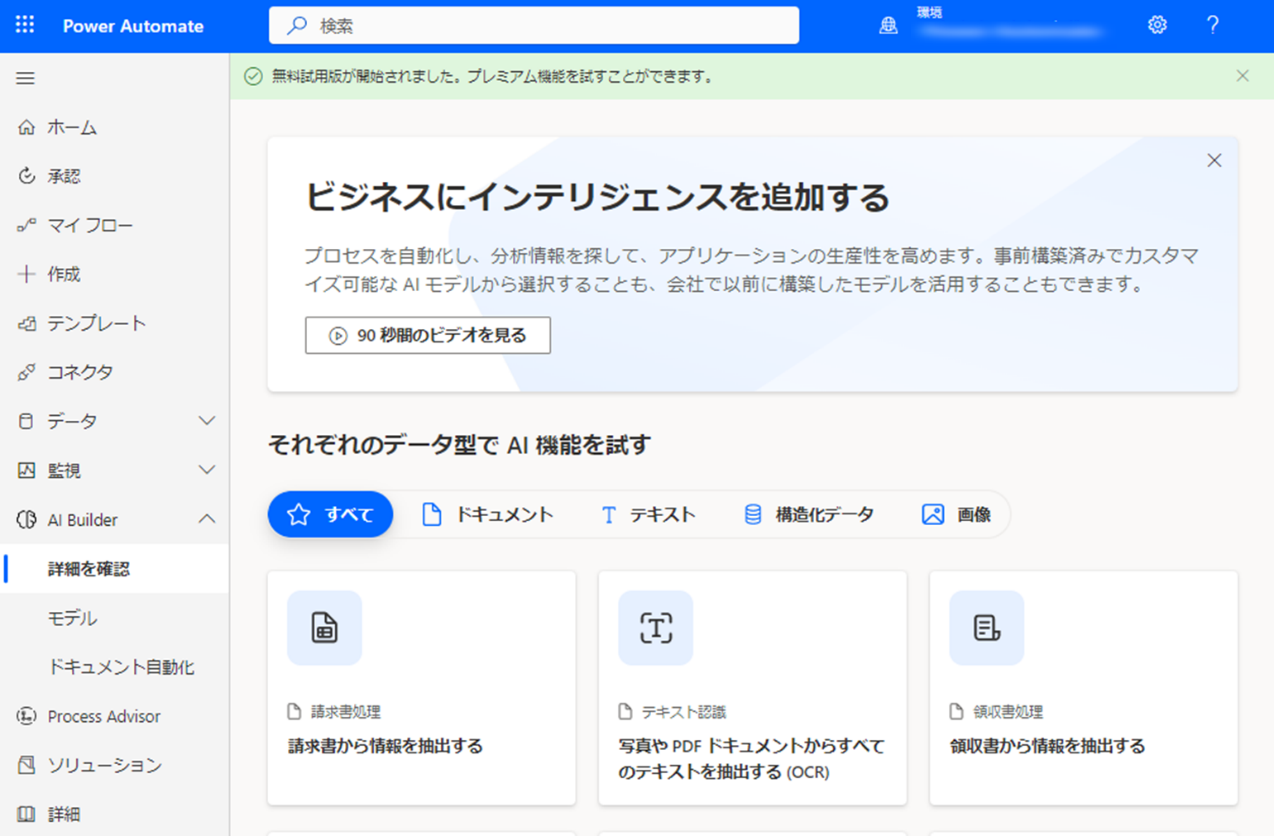
Task: Open the app launcher waffle icon
Action: coord(25,25)
